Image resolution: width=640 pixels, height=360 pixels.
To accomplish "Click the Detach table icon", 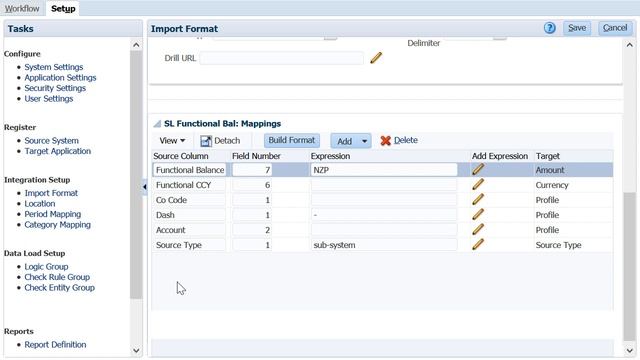I will [206, 141].
